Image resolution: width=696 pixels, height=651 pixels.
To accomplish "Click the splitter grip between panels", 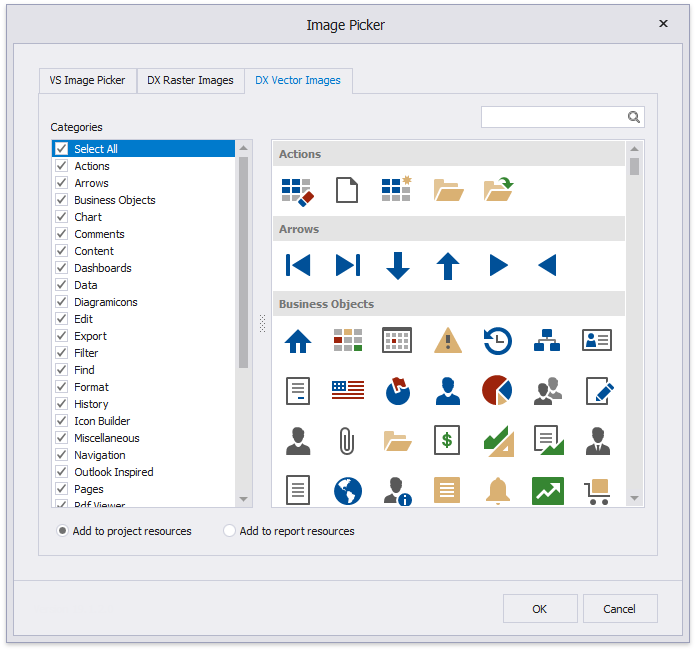I will [x=262, y=324].
